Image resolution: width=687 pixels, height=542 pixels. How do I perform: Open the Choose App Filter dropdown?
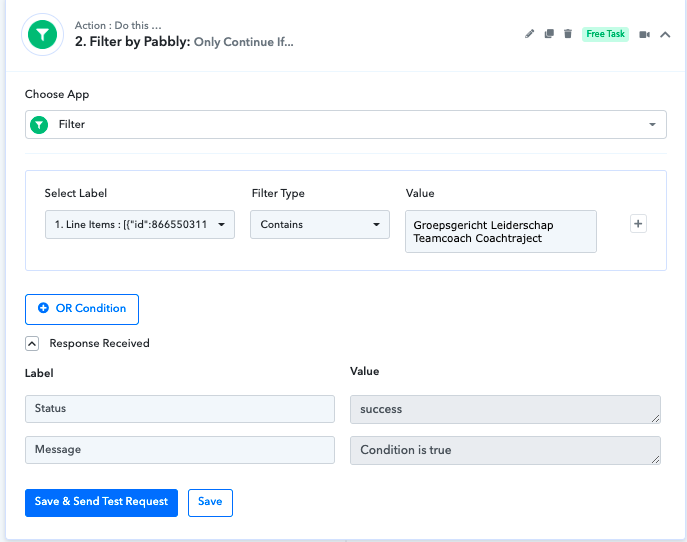[x=346, y=124]
